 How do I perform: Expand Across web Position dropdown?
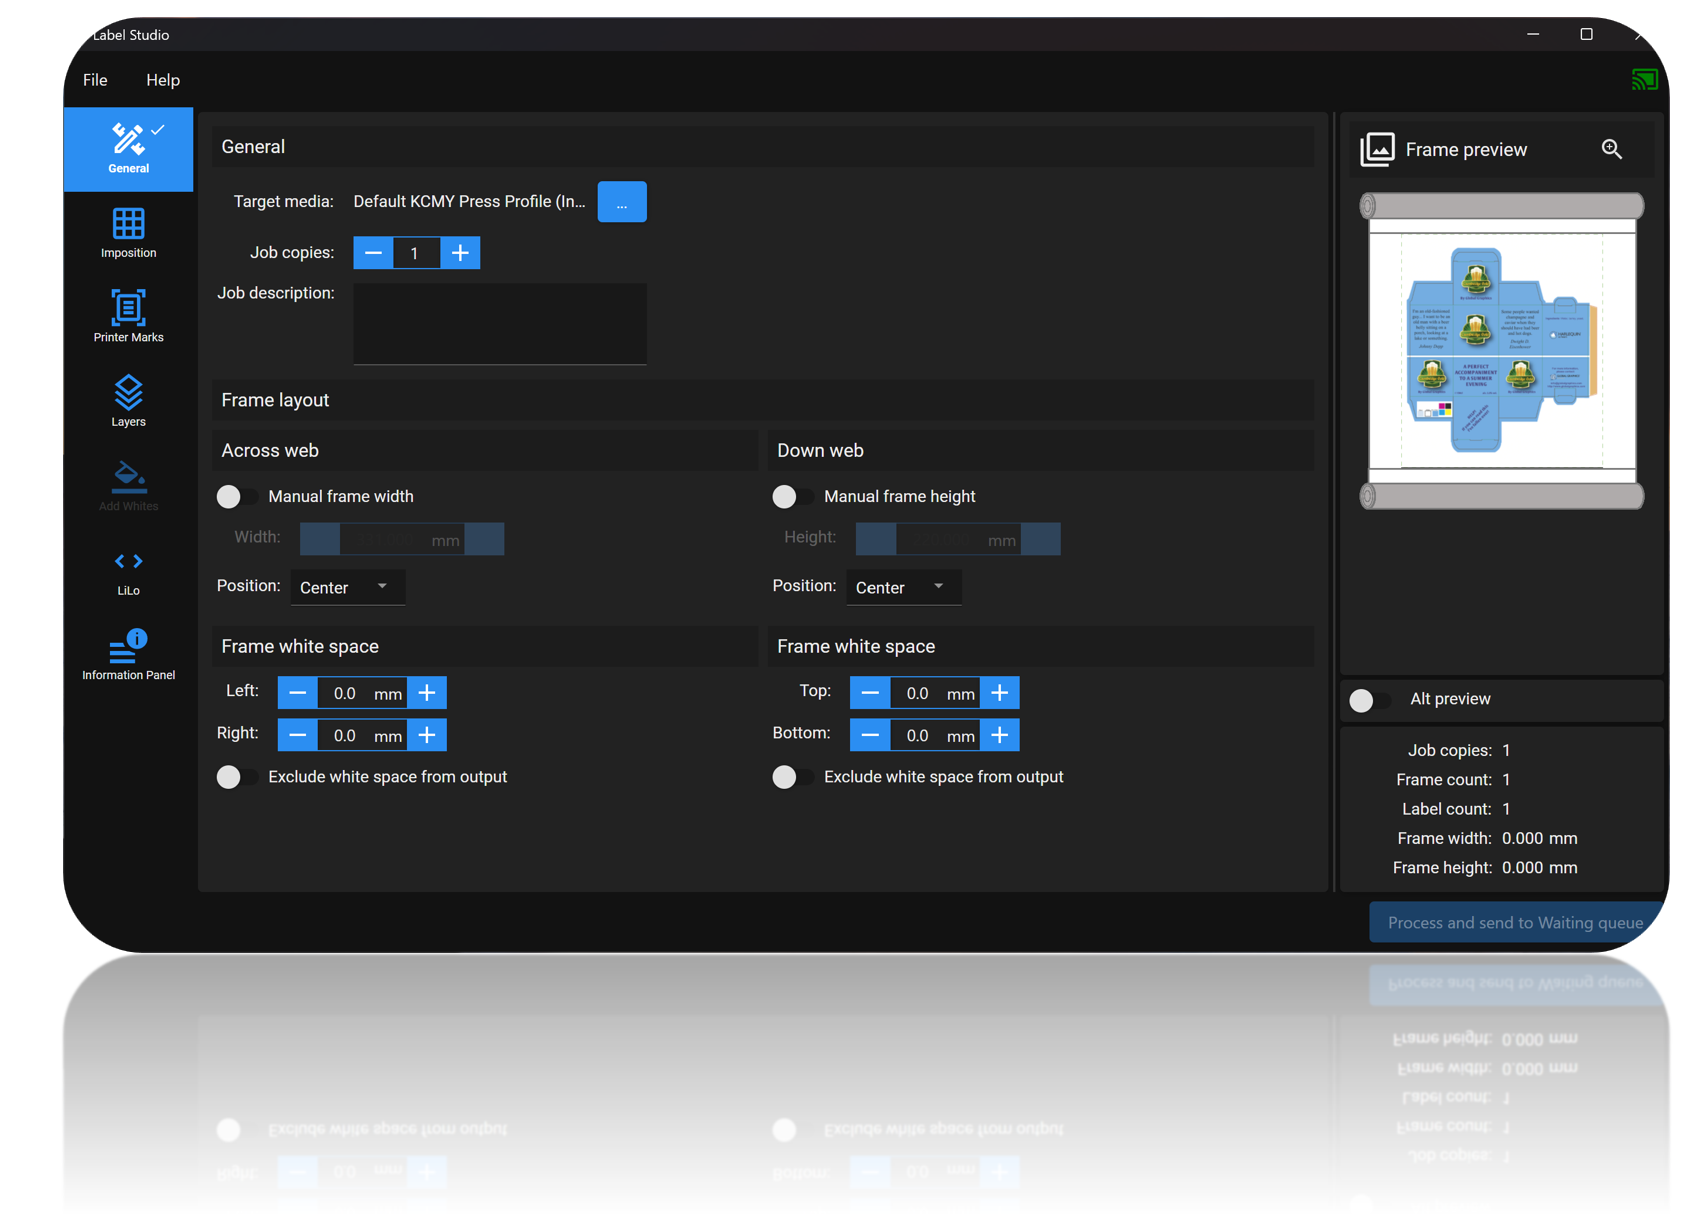click(x=347, y=587)
